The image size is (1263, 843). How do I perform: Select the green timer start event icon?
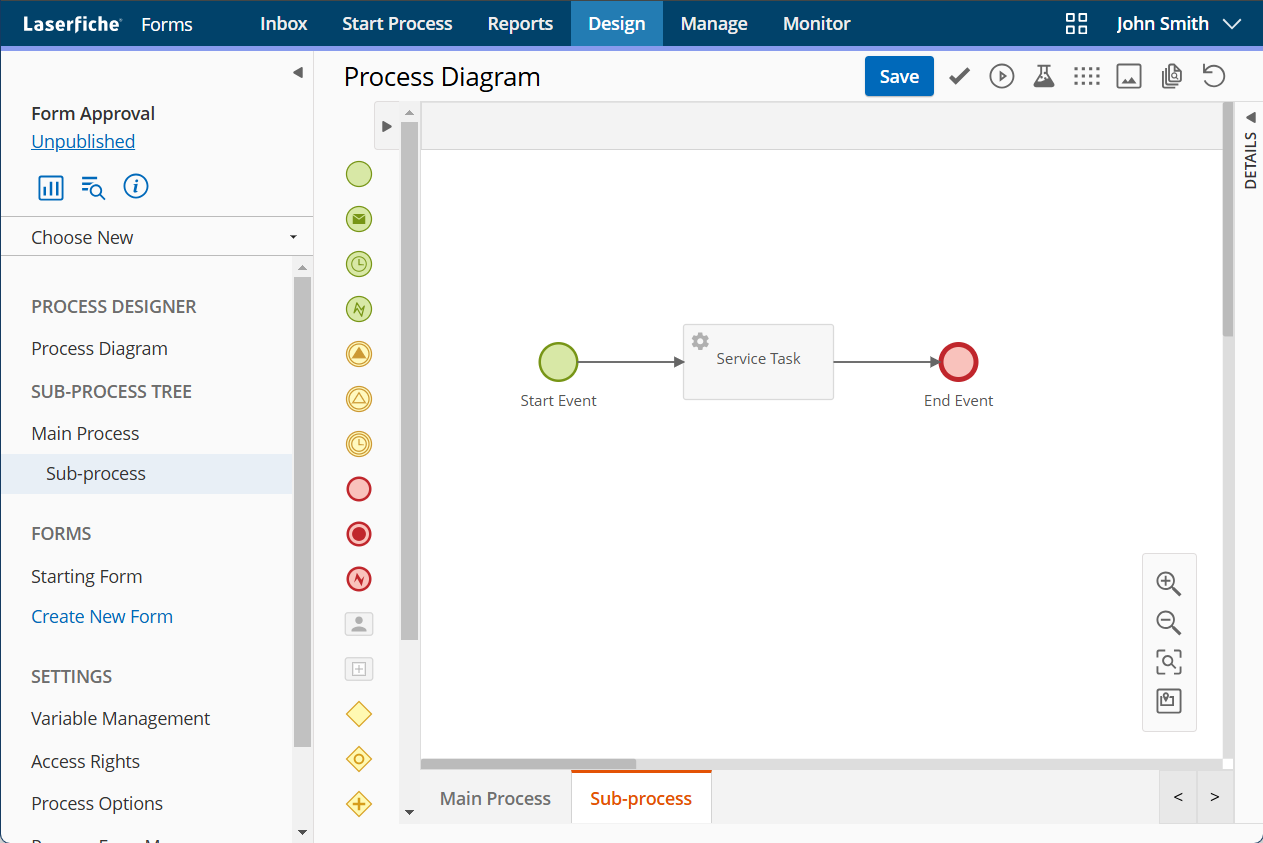tap(358, 264)
